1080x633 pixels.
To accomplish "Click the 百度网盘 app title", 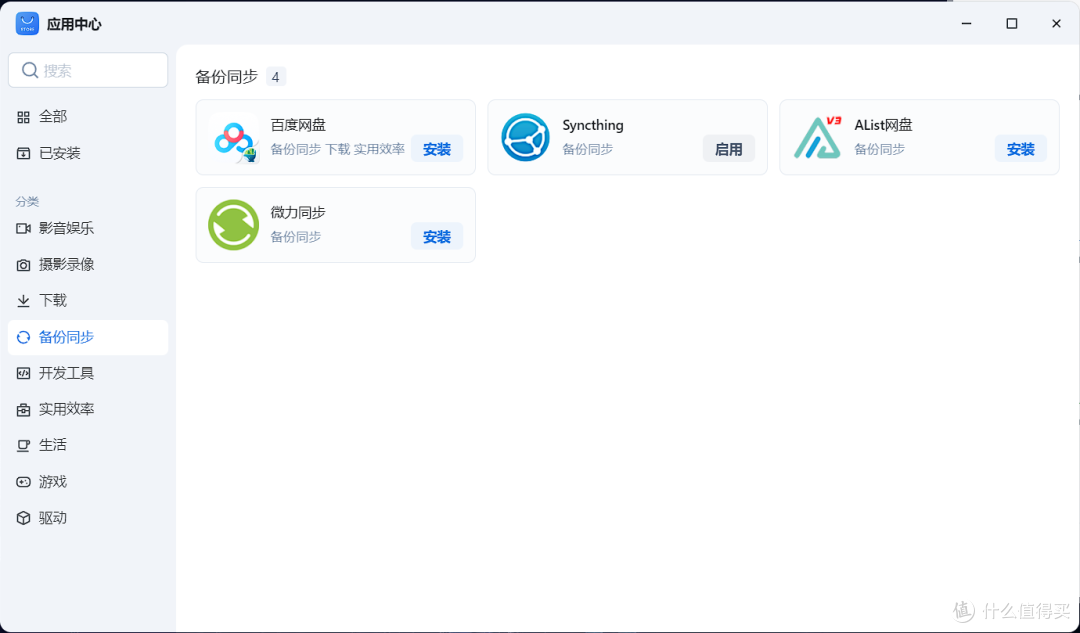I will [298, 125].
